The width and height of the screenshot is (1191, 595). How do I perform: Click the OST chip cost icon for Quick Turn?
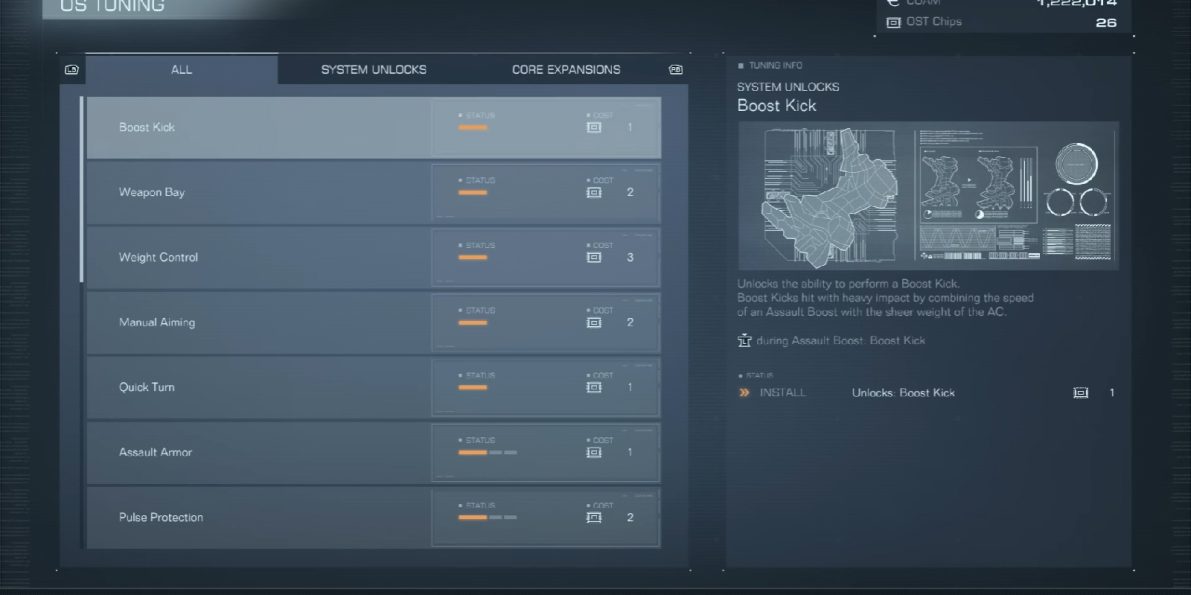pos(594,388)
